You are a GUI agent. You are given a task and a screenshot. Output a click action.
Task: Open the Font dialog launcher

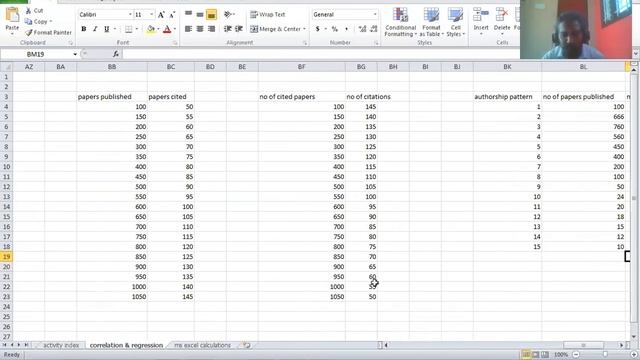[x=174, y=42]
